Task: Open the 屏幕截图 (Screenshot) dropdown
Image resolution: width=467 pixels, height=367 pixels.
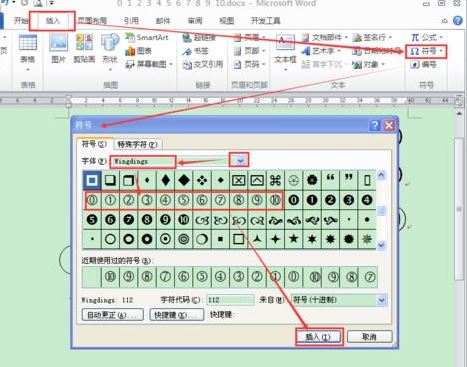Action: point(149,64)
